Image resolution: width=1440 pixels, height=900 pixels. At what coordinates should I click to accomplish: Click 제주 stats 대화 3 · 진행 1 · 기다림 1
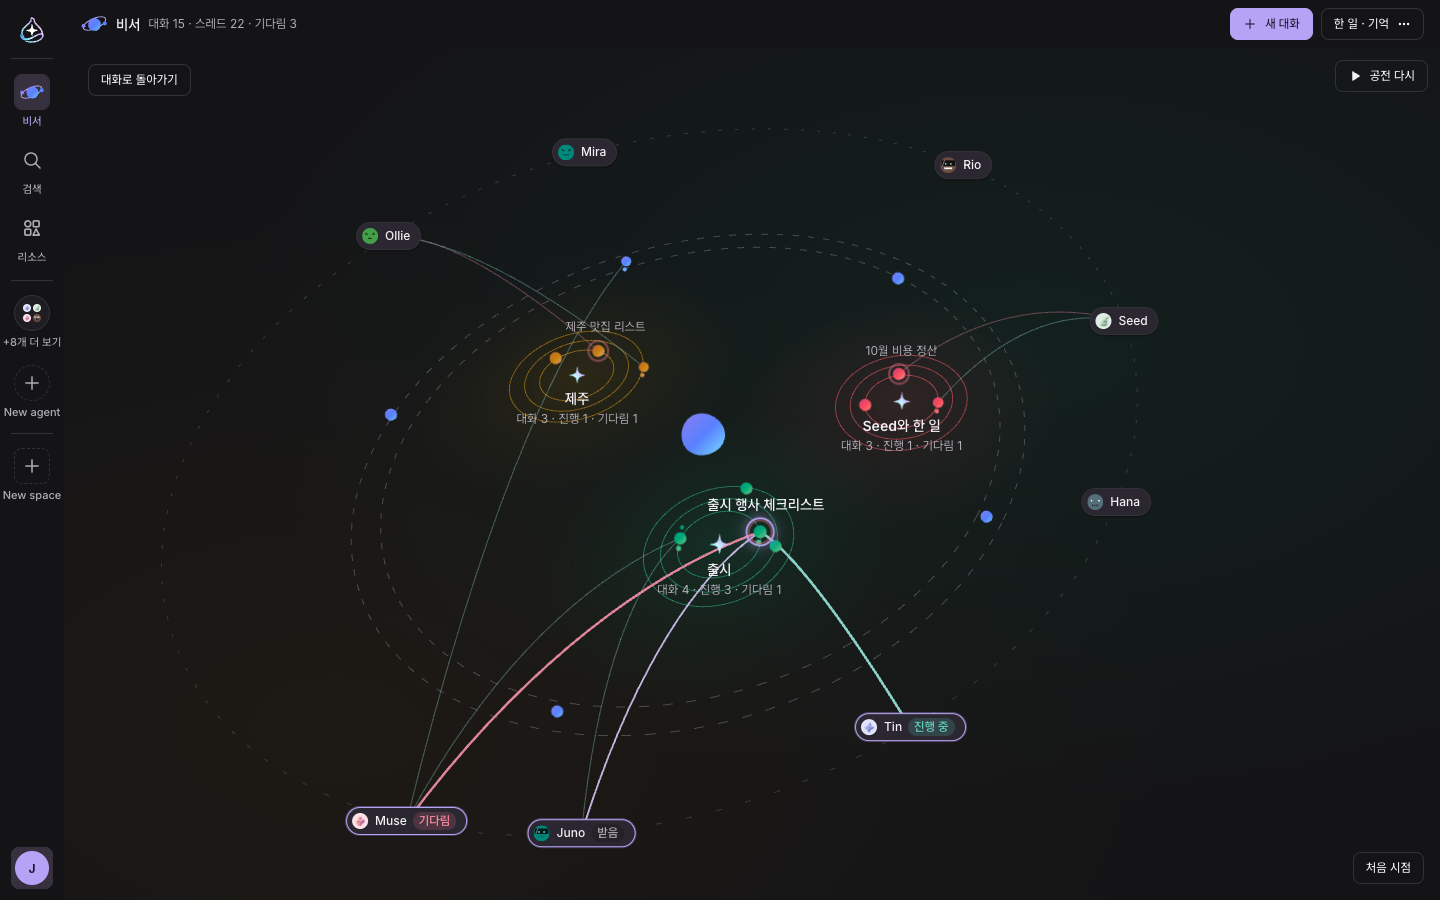point(577,419)
